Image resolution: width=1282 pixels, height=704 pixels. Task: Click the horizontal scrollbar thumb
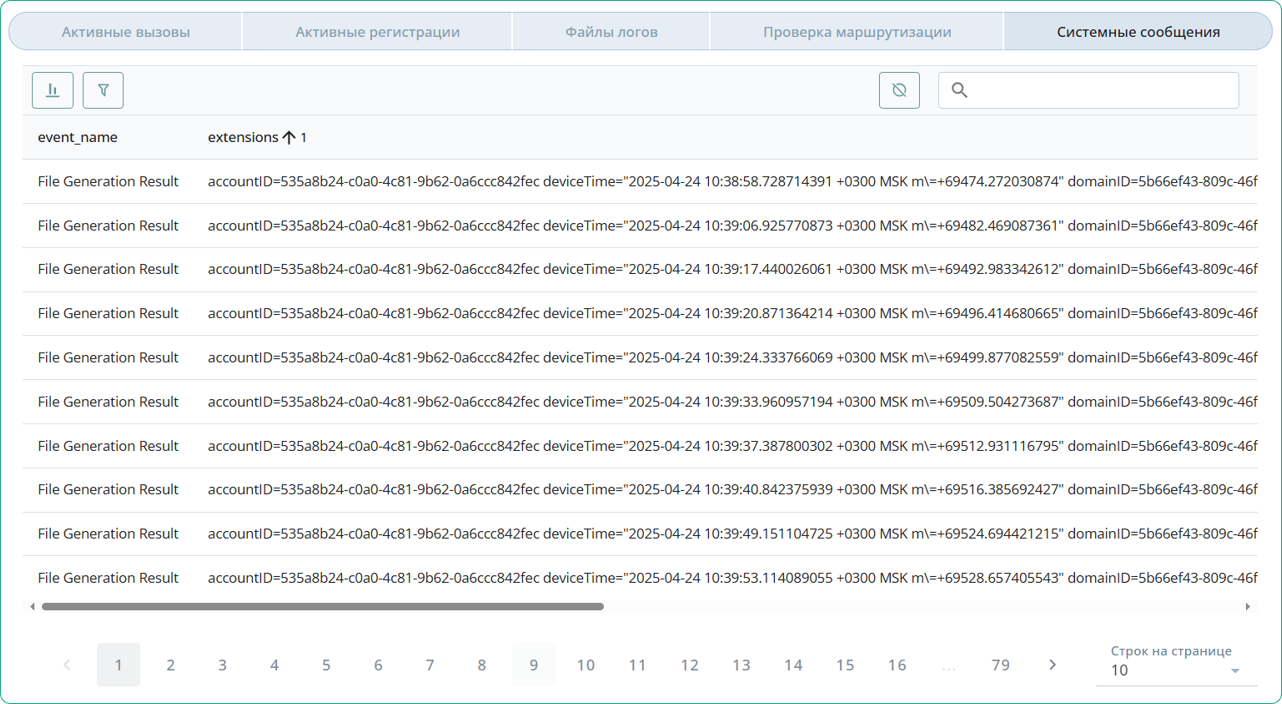pyautogui.click(x=322, y=606)
